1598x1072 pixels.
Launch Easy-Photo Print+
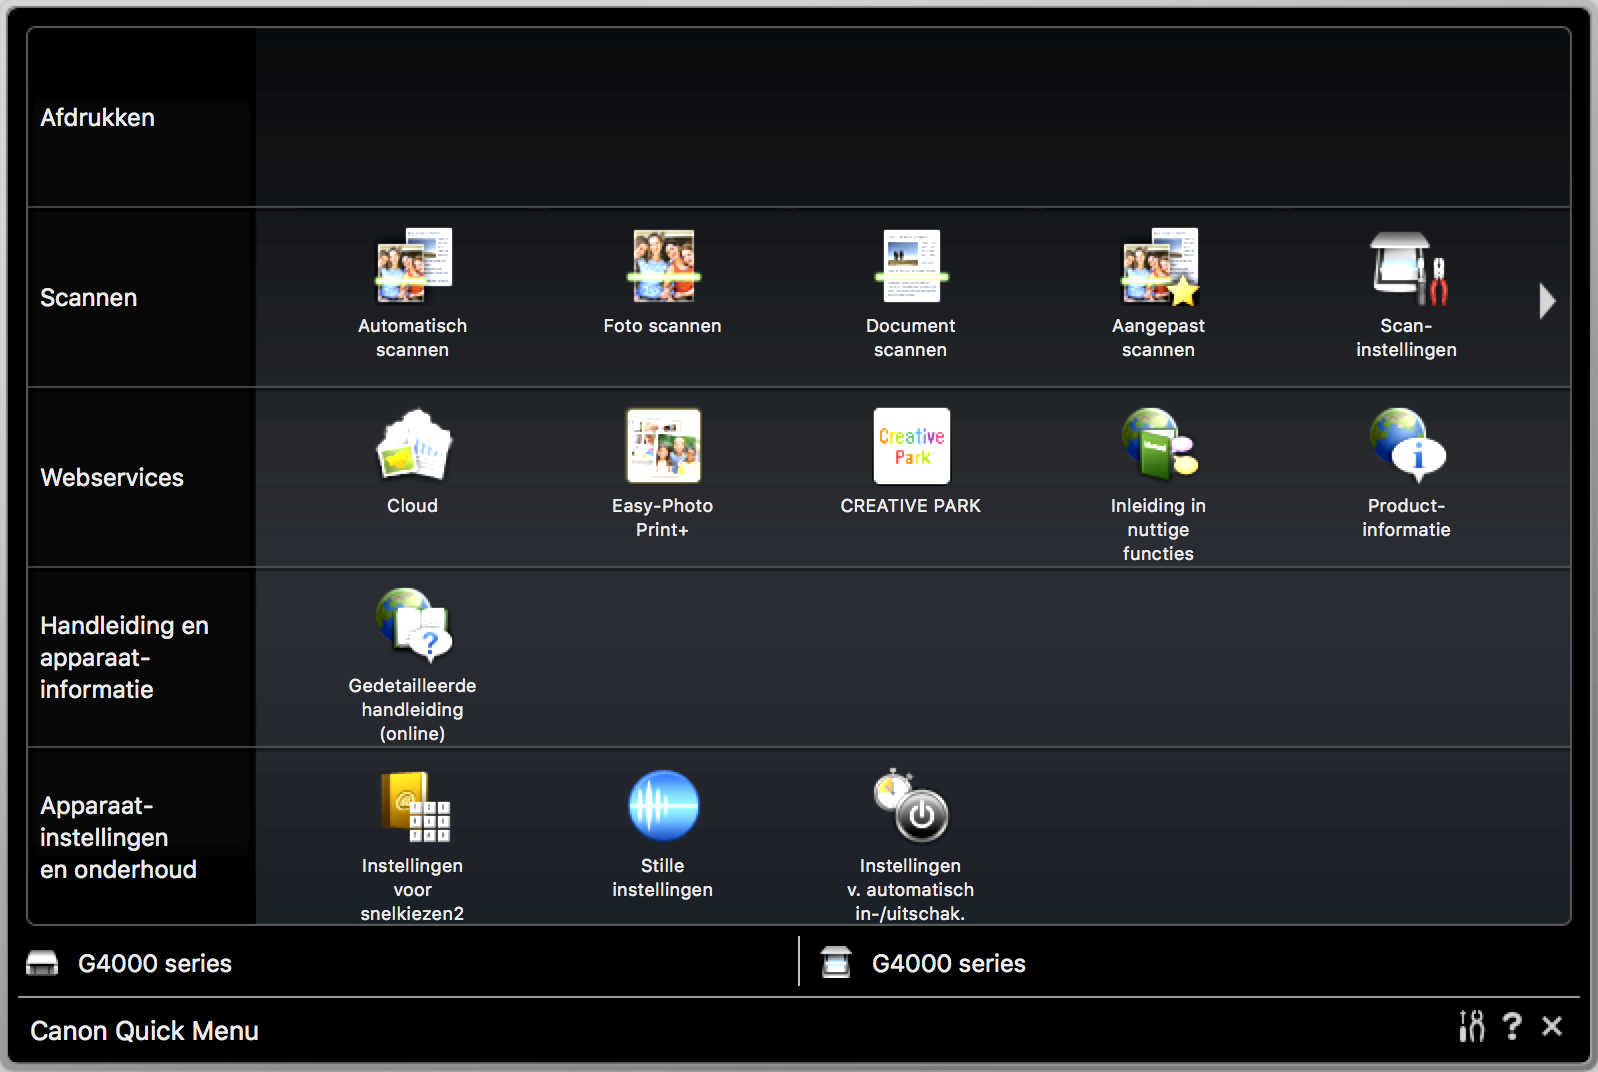[662, 447]
